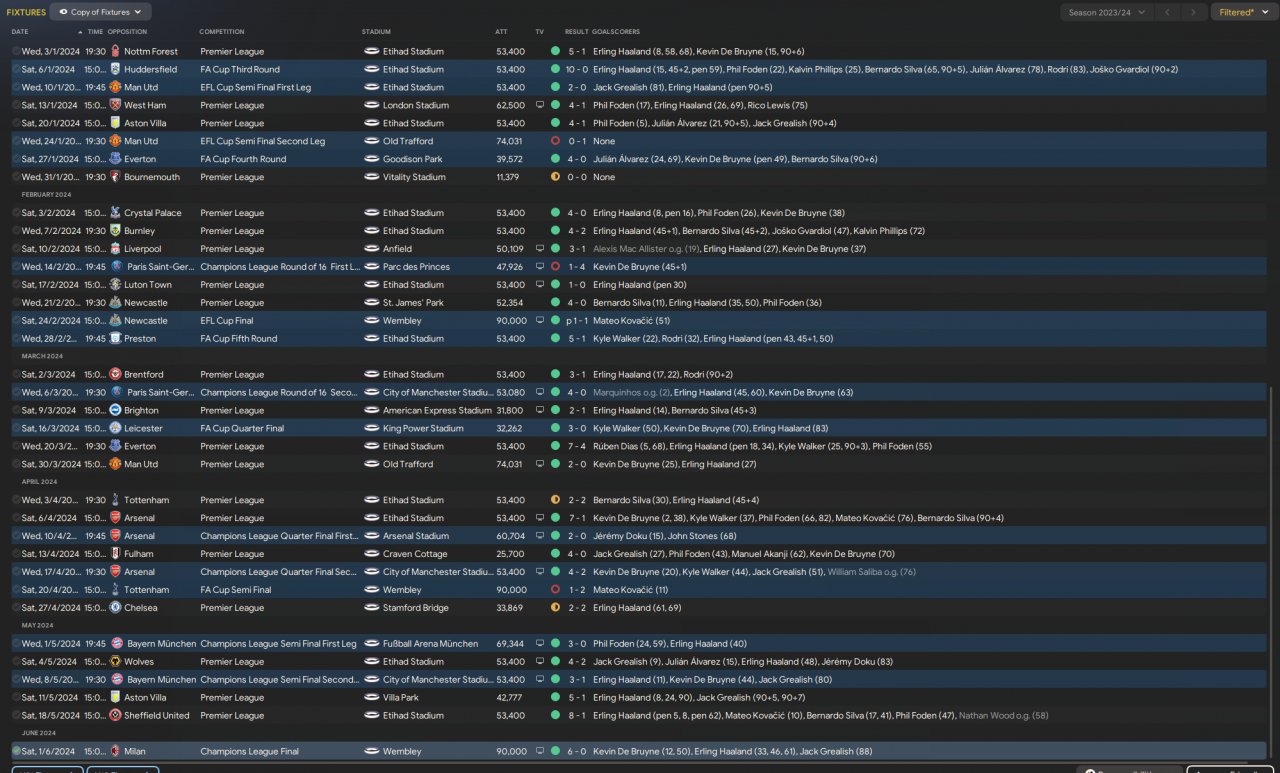Click the Bournemouth club badge
The image size is (1280, 773).
116,177
